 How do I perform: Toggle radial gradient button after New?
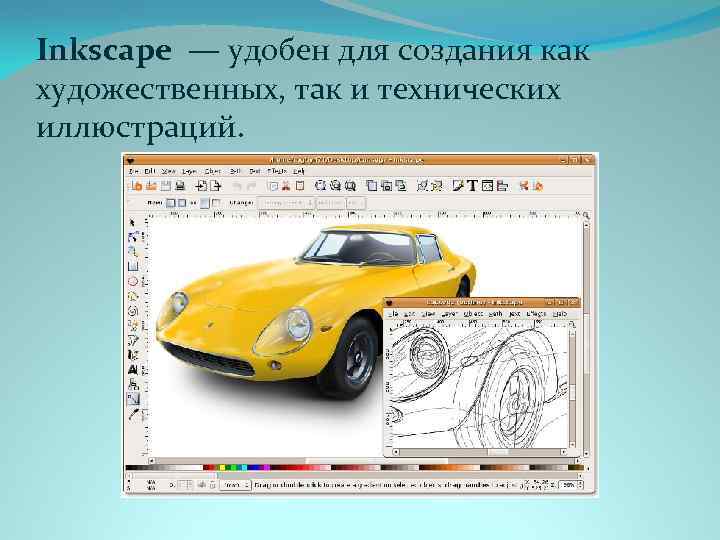coord(182,202)
